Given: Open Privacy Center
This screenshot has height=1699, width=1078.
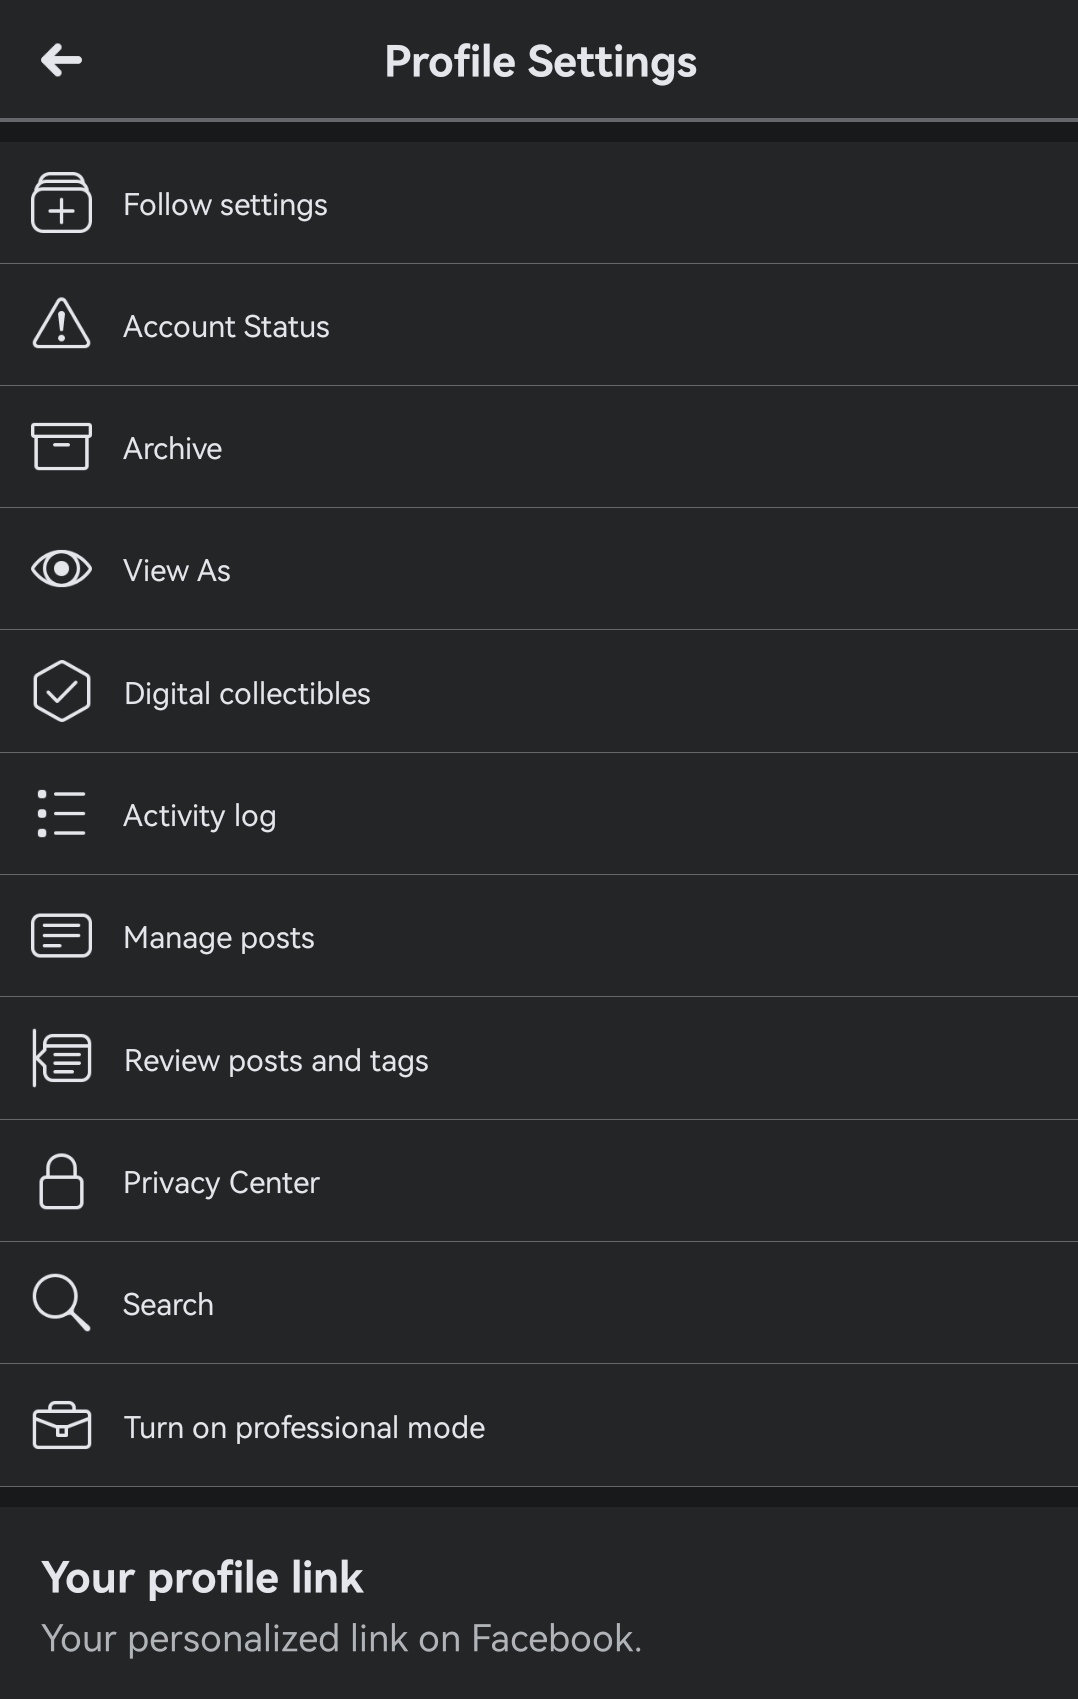Looking at the screenshot, I should point(539,1181).
